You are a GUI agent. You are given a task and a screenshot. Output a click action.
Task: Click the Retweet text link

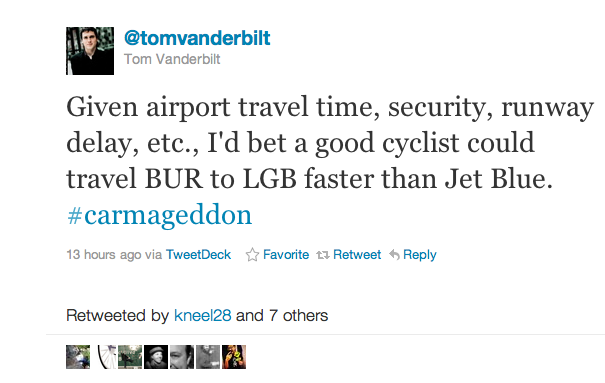[x=357, y=255]
